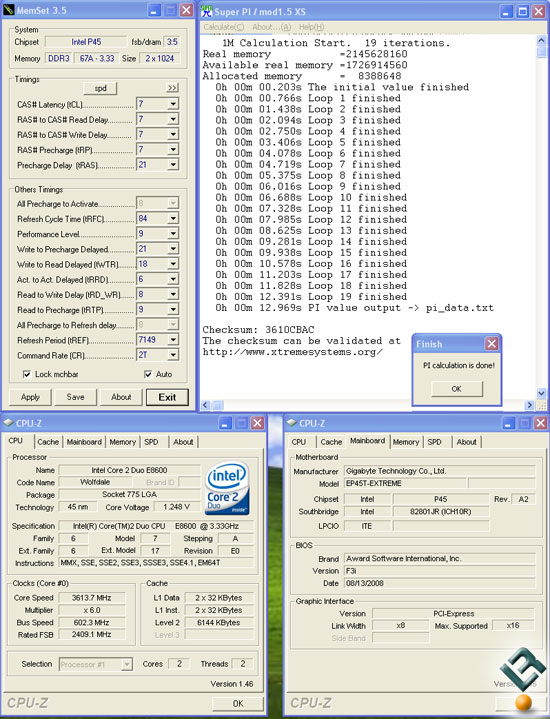Minimize the MemSet 3.5 window
The width and height of the screenshot is (550, 719).
[x=155, y=11]
